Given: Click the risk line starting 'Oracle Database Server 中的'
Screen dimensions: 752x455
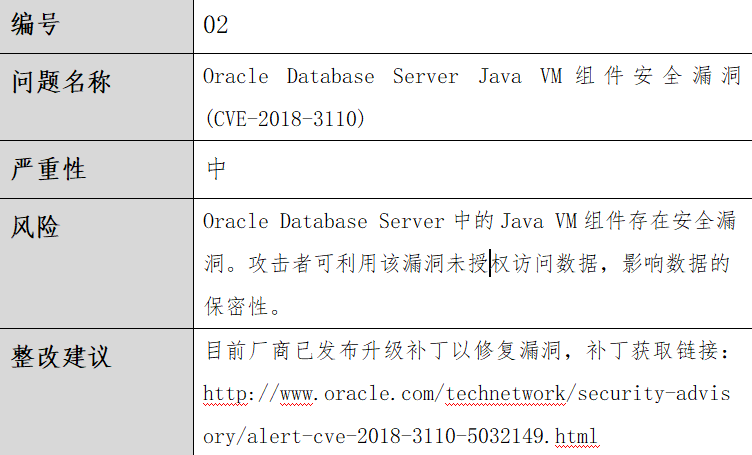Looking at the screenshot, I should [x=470, y=221].
